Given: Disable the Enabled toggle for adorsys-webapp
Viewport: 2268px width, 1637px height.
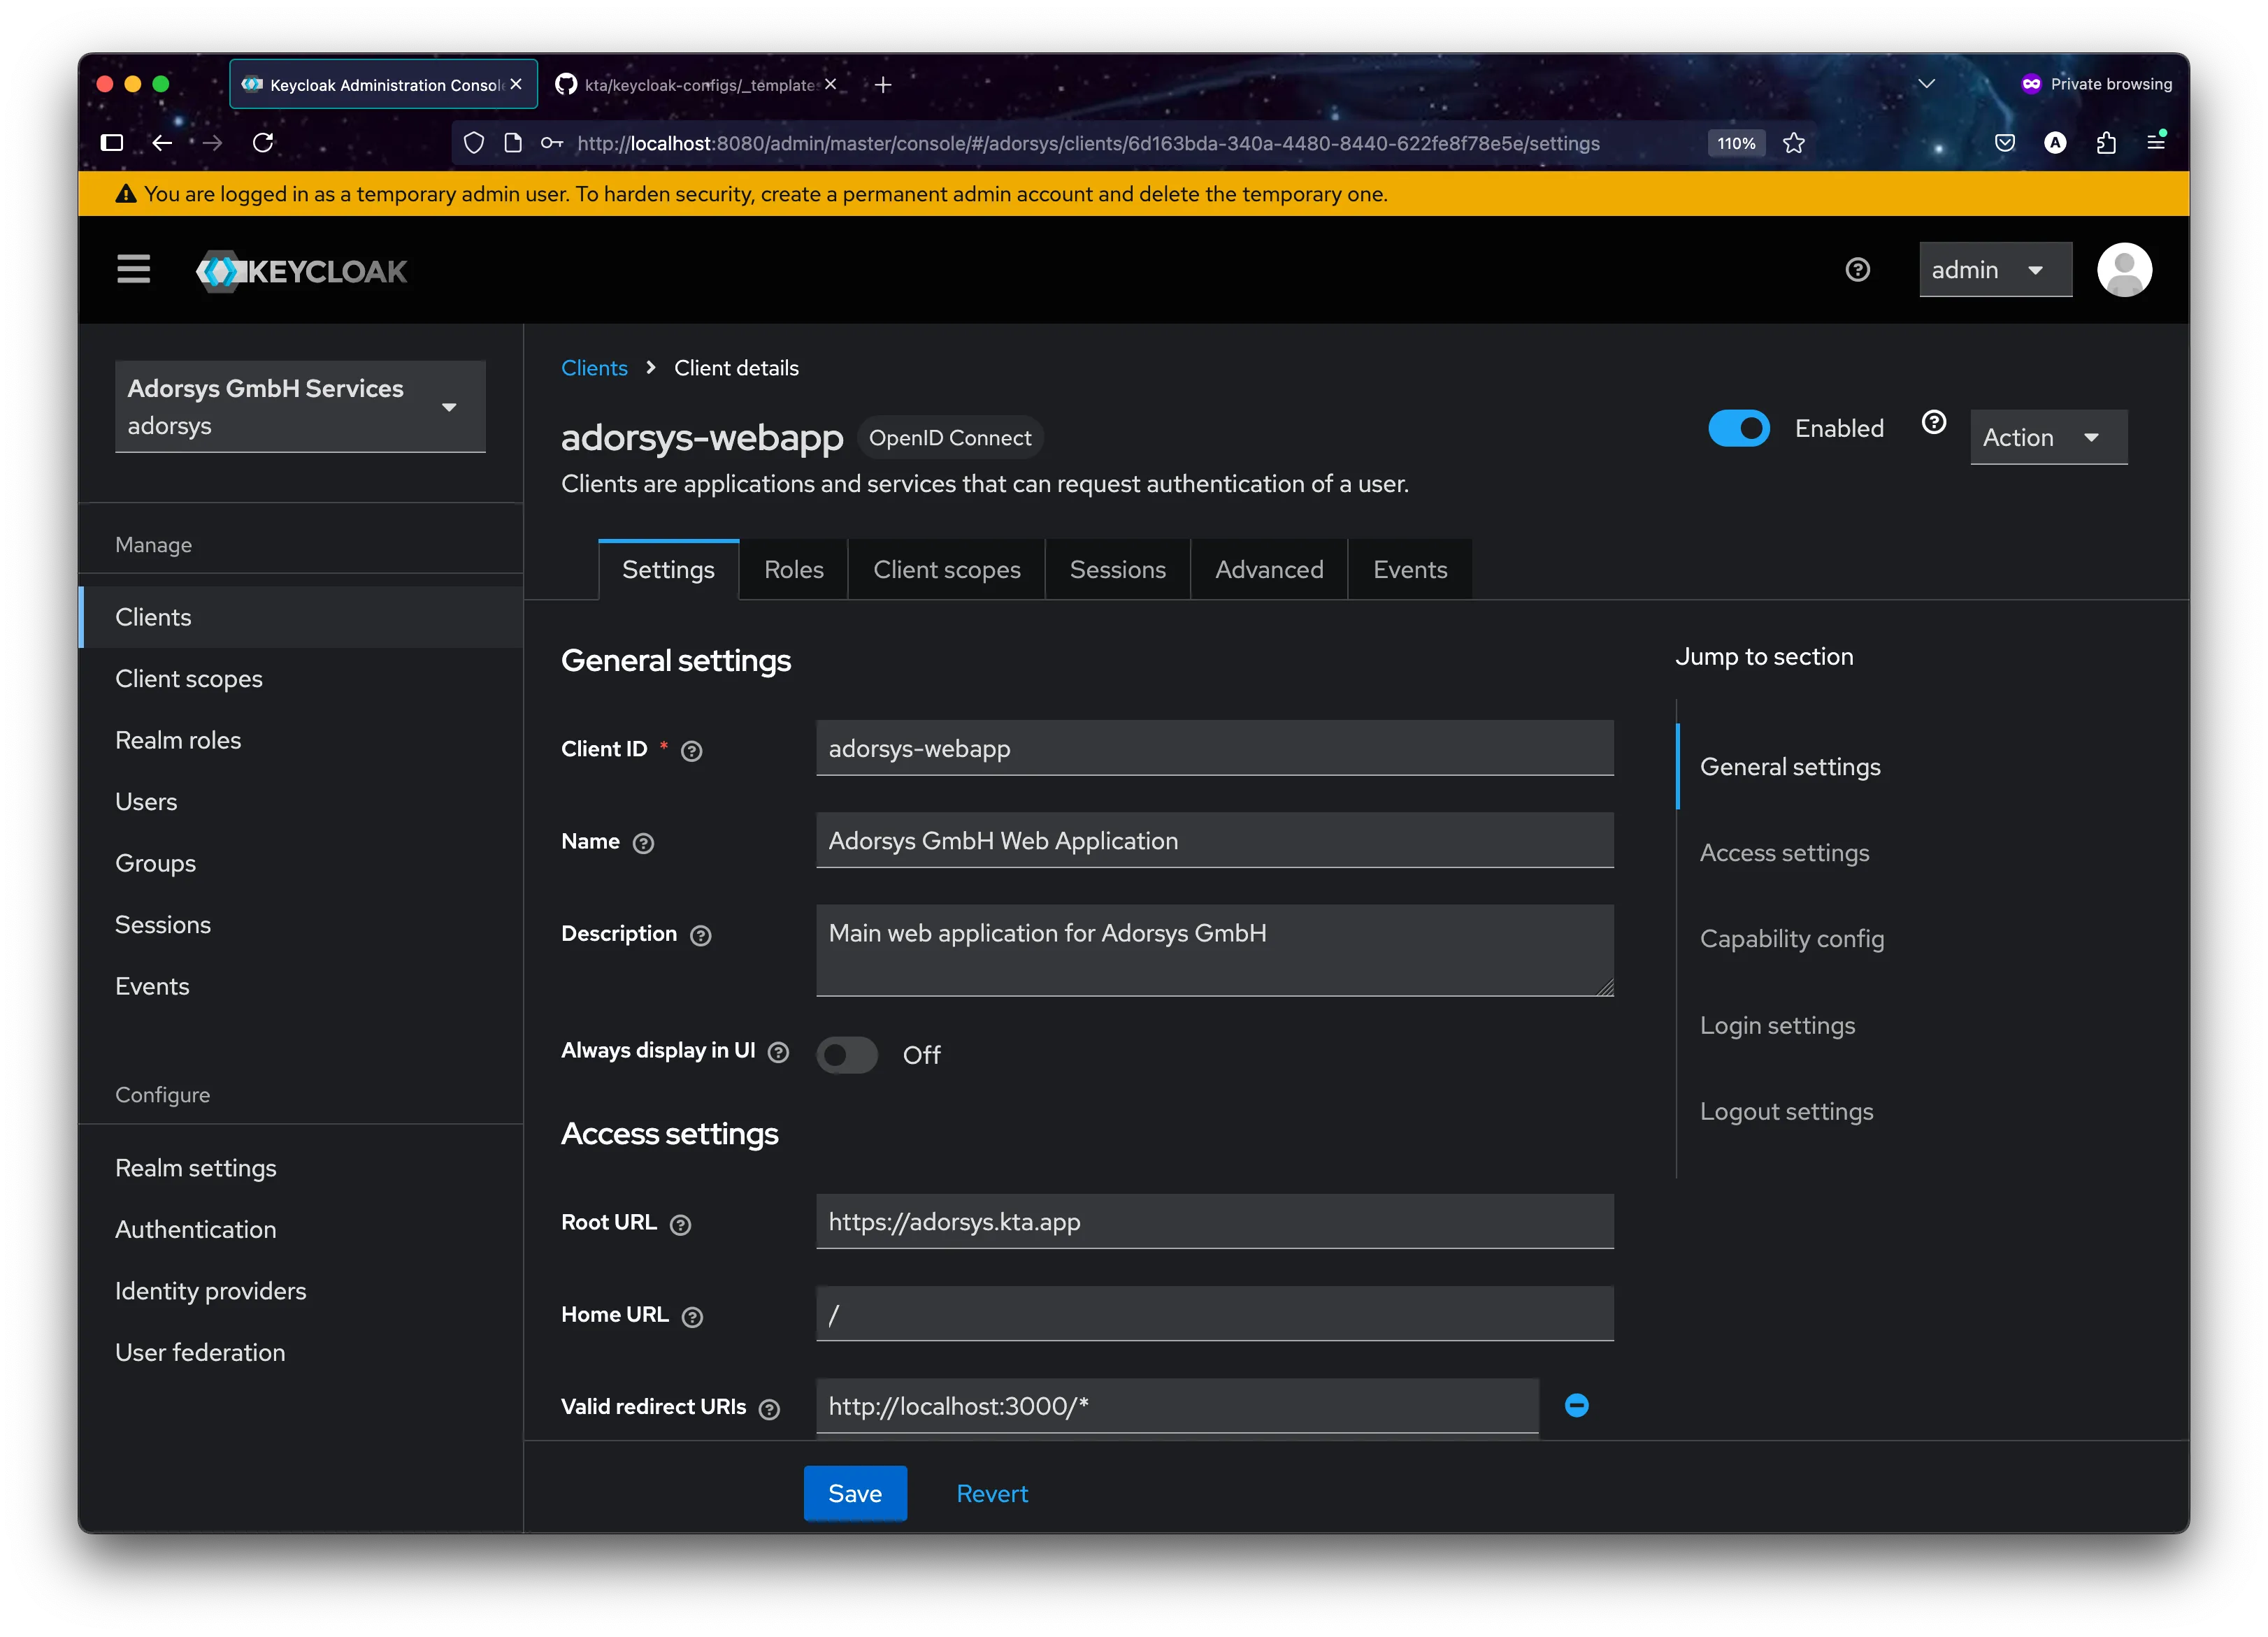Looking at the screenshot, I should 1739,428.
